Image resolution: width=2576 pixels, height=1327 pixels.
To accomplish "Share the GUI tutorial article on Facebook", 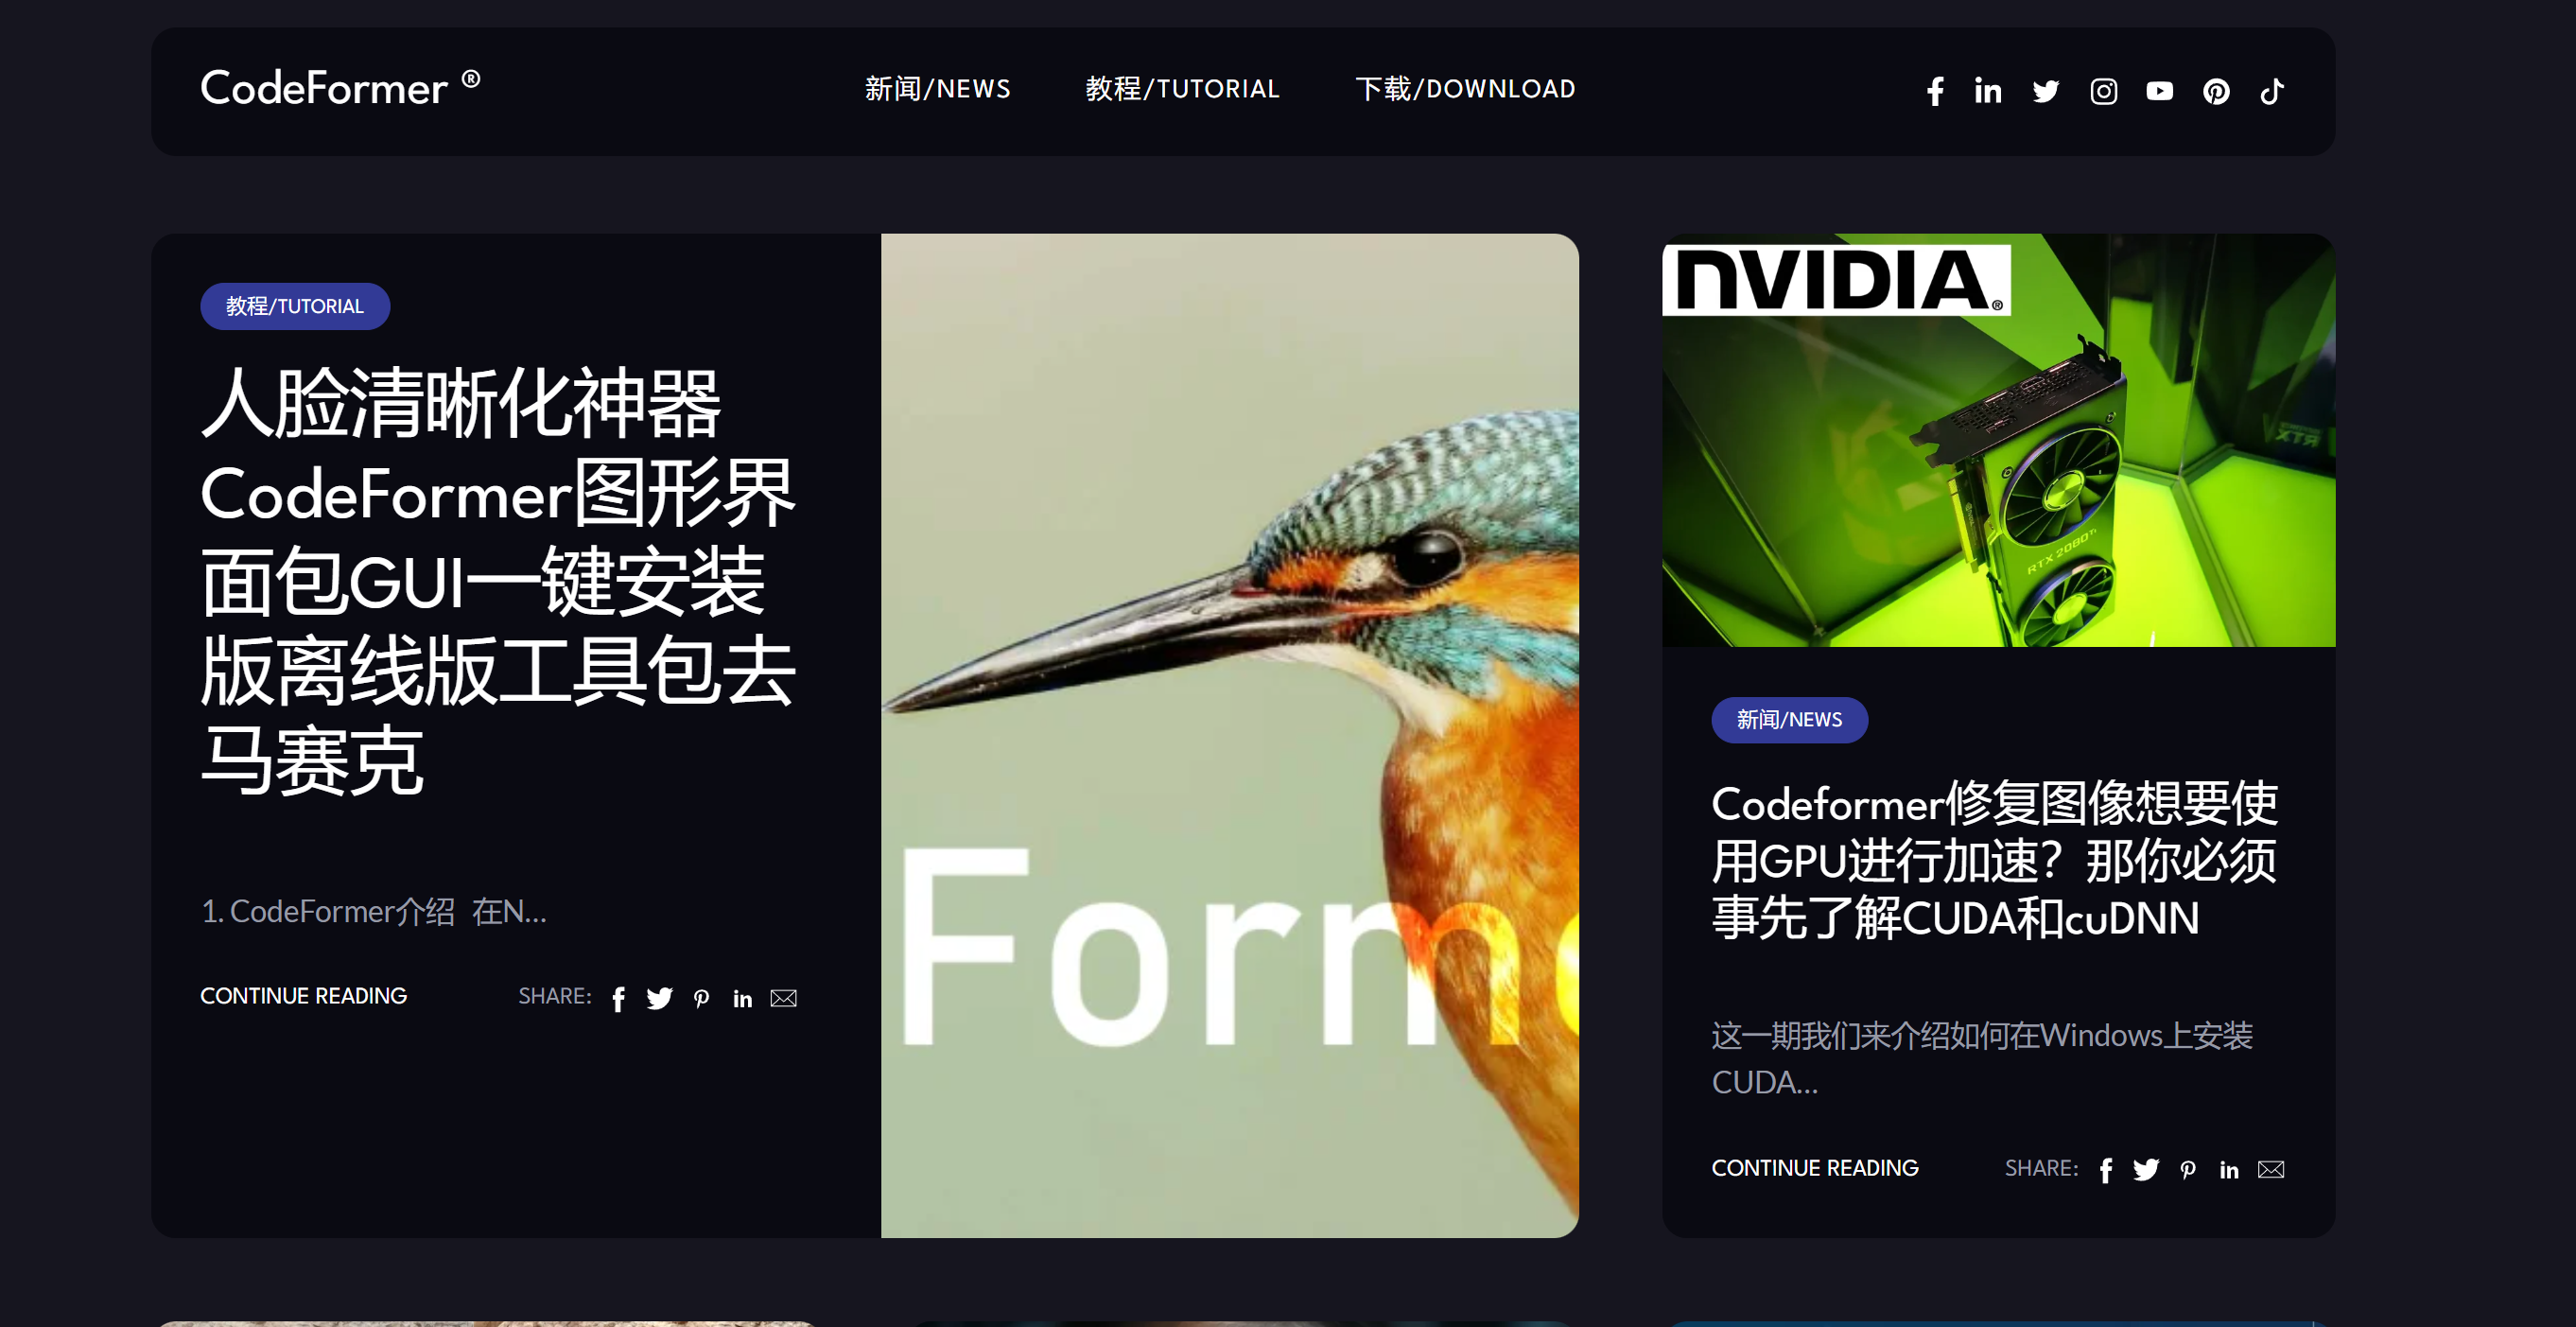I will coord(619,998).
